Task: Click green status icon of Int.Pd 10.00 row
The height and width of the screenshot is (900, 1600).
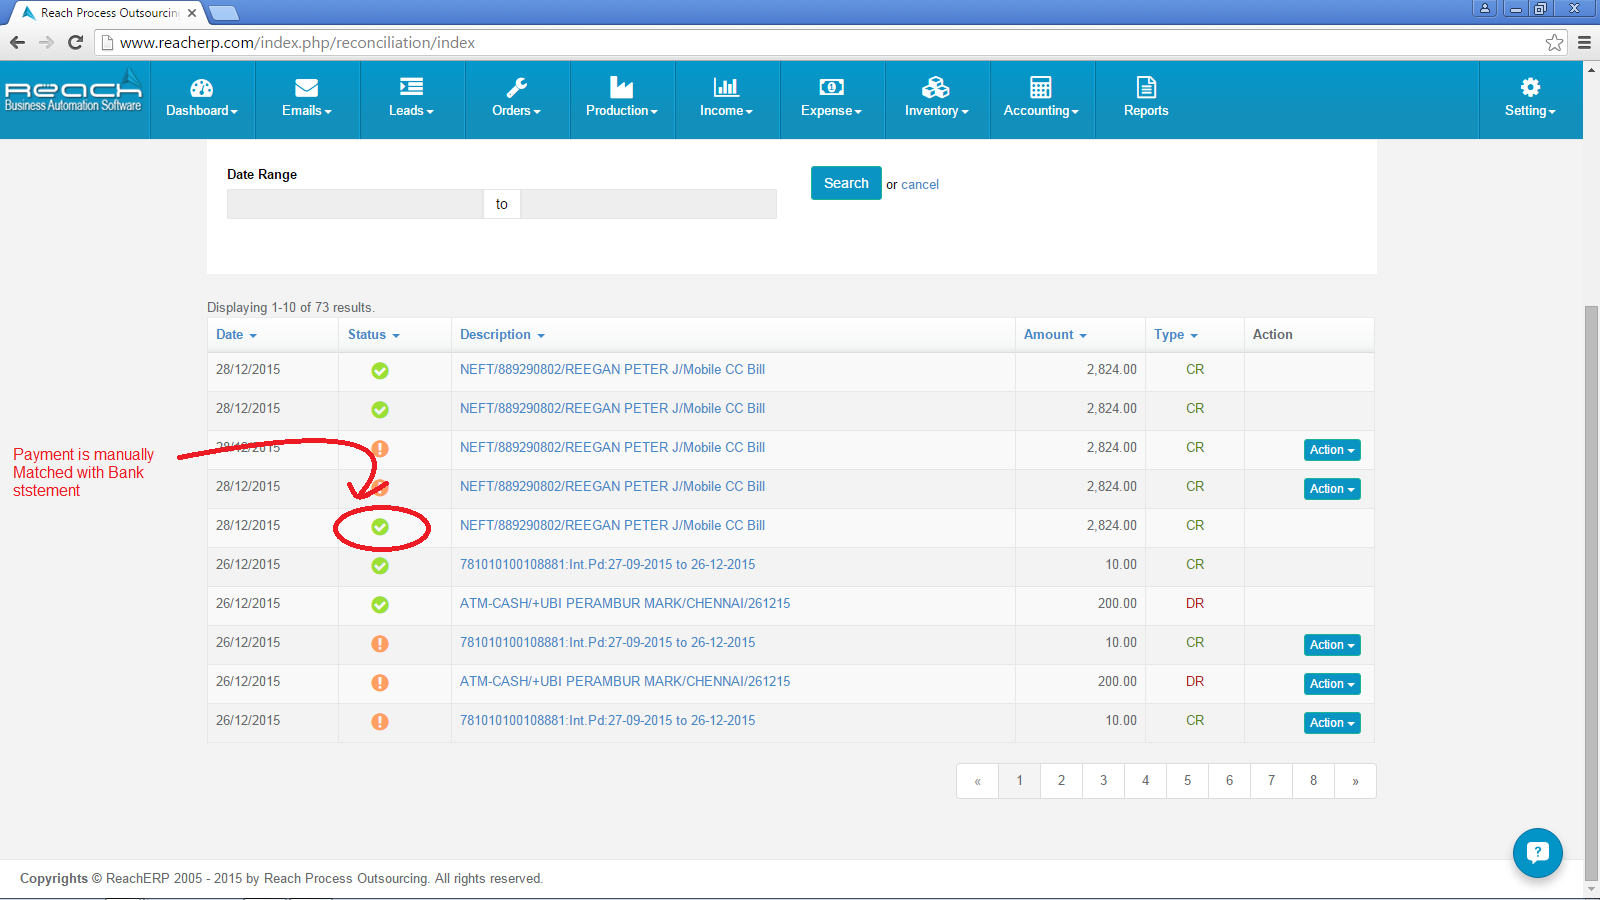Action: click(x=380, y=566)
